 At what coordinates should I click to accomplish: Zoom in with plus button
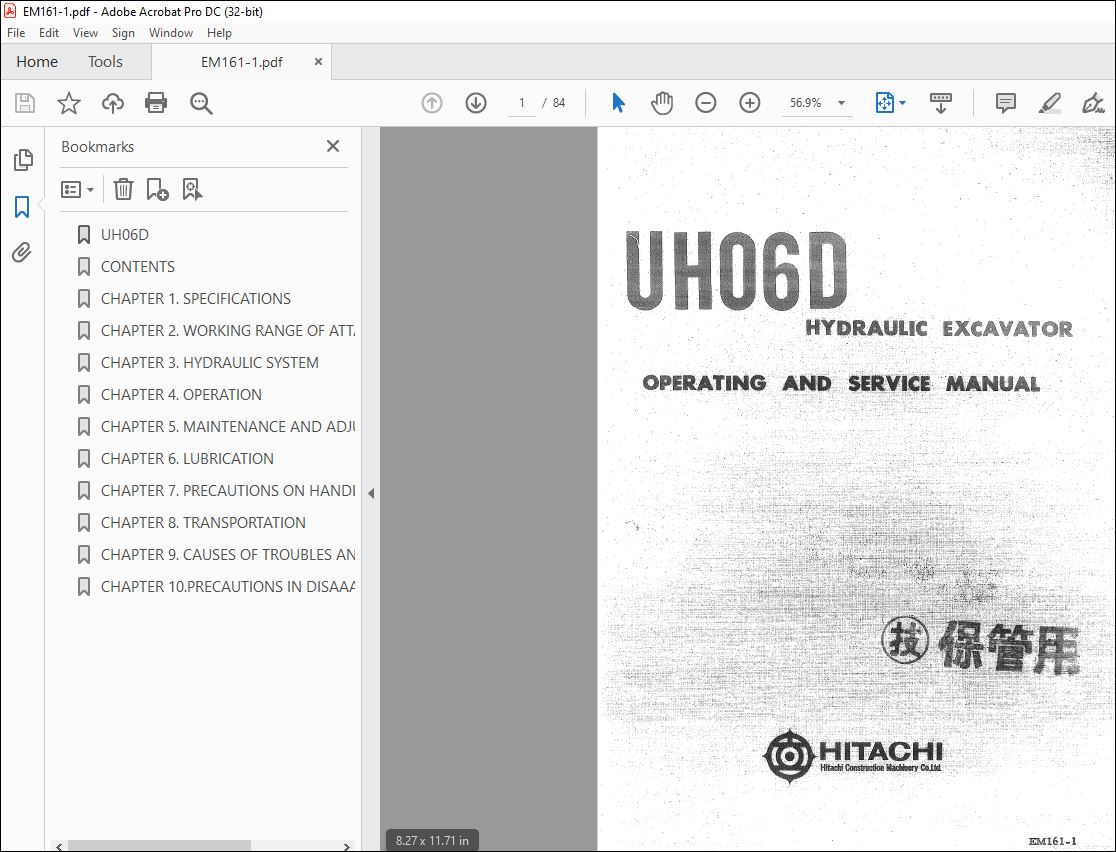point(749,103)
